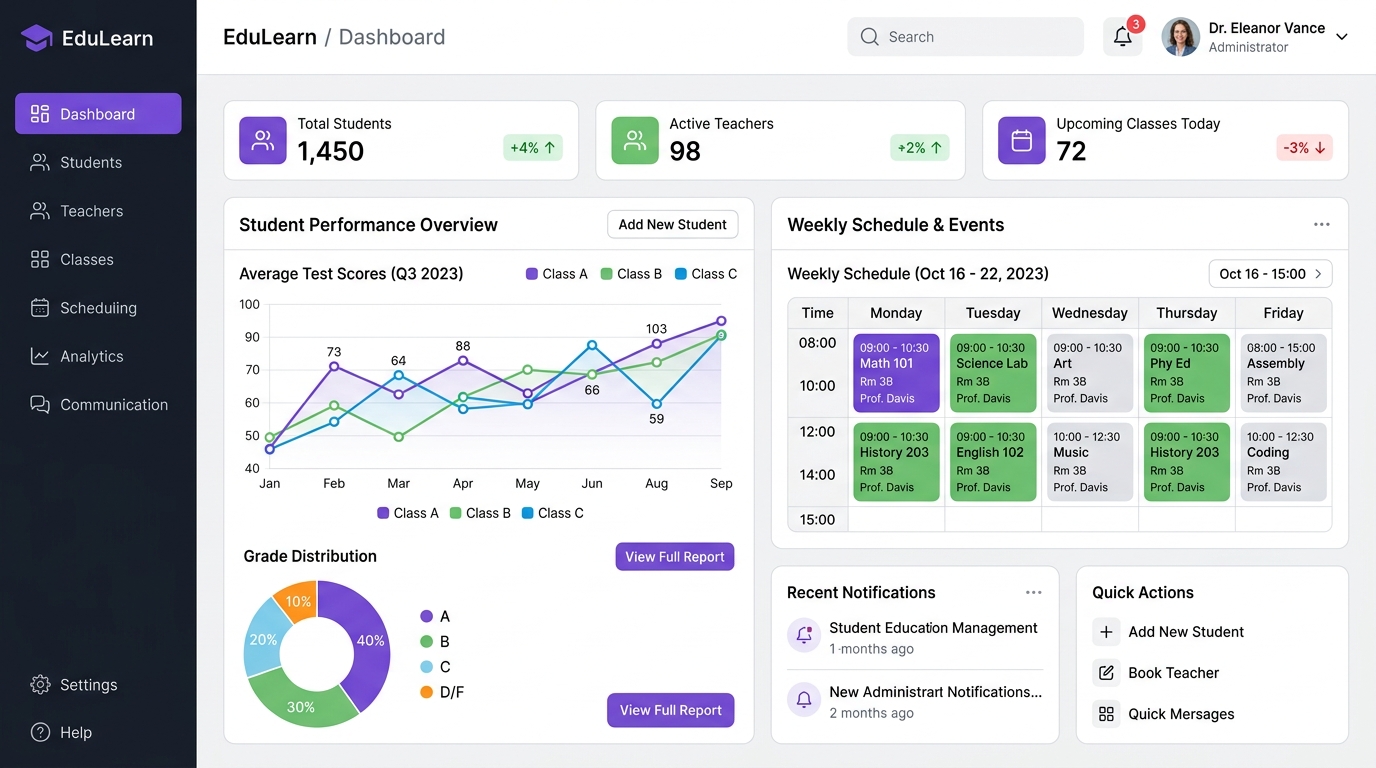The height and width of the screenshot is (768, 1376).
Task: Focus the Search input field
Action: click(965, 37)
